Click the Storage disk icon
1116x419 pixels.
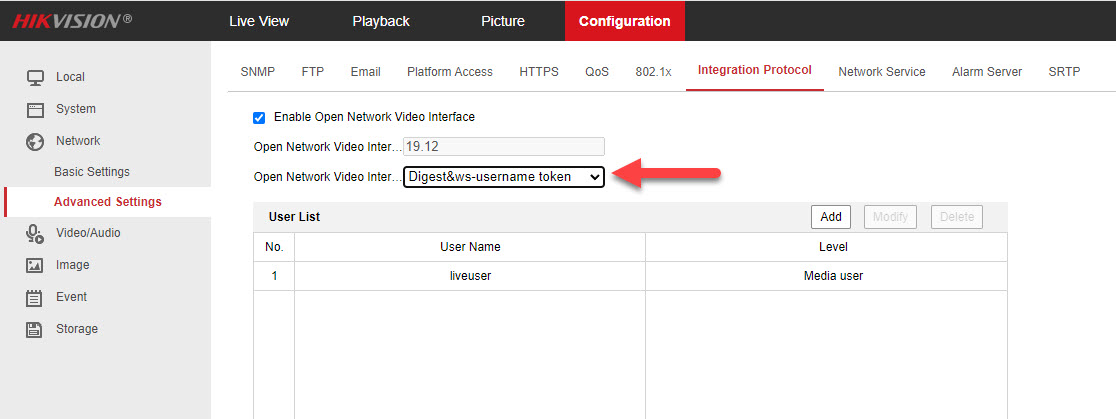coord(35,329)
